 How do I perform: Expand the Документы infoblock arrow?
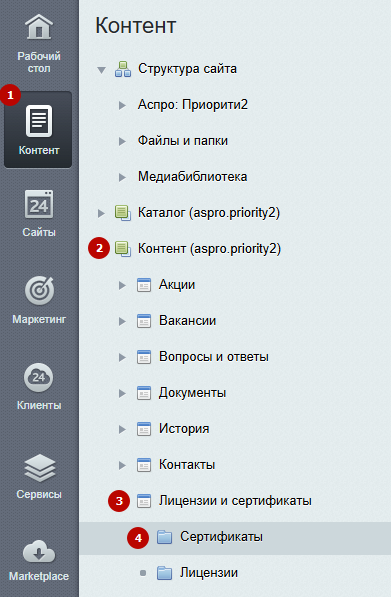(122, 394)
